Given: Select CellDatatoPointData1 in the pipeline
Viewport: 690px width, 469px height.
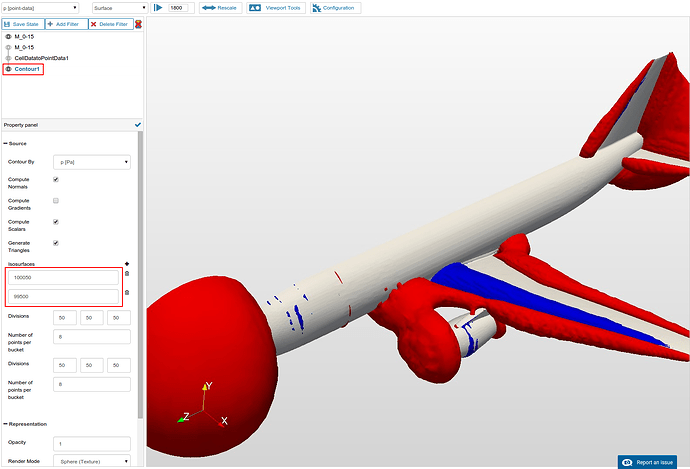Looking at the screenshot, I should coord(41,58).
